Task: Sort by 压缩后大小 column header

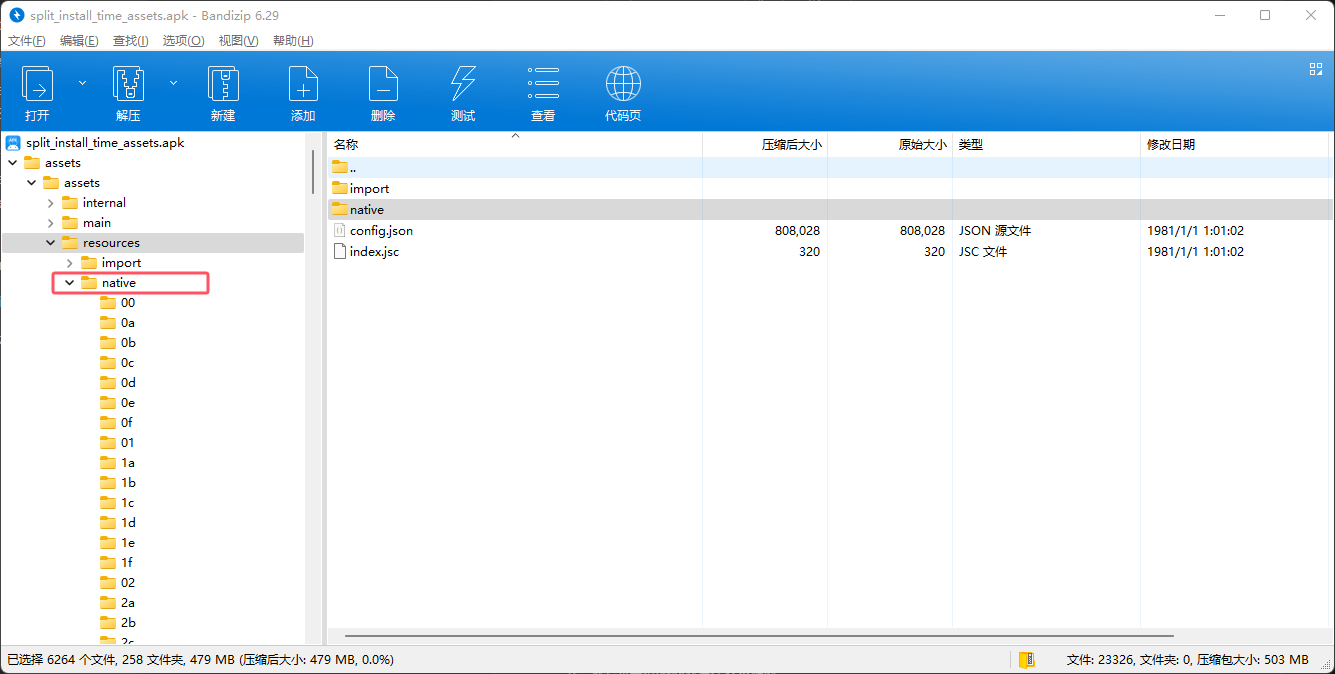Action: (765, 145)
